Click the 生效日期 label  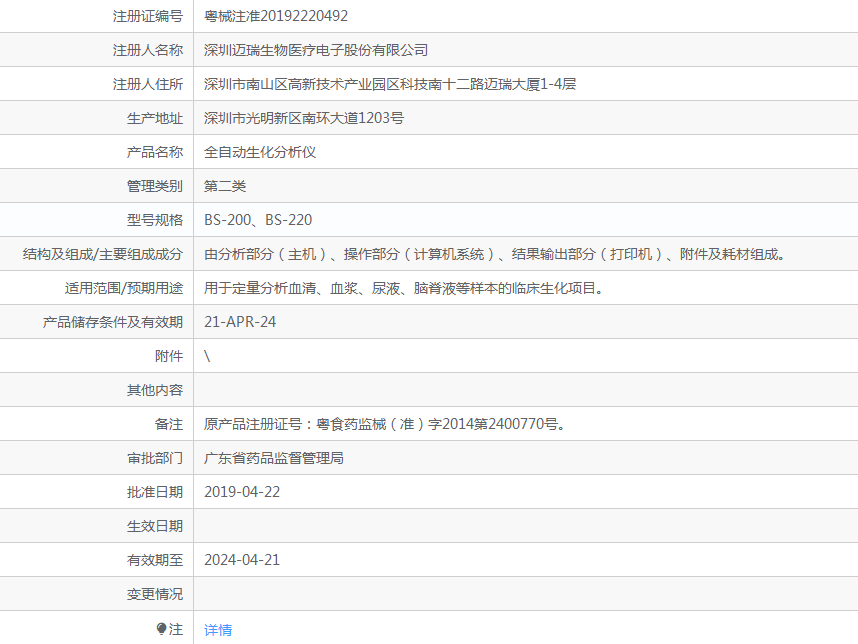pyautogui.click(x=155, y=526)
